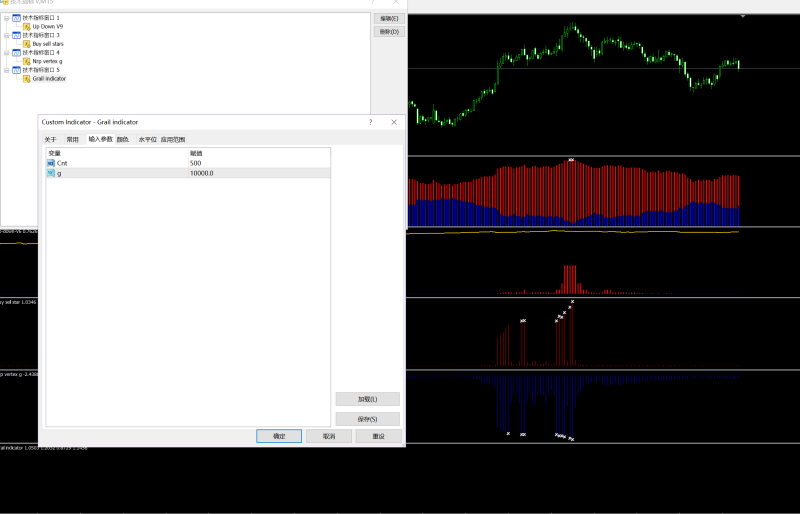Click the Cnt integer variable icon
Image resolution: width=800 pixels, height=514 pixels.
[51, 163]
